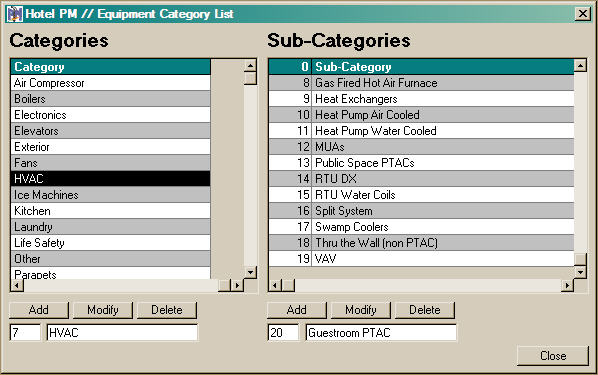Pick the RTU DX sub-category
Viewport: 598px width, 375px height.
421,179
